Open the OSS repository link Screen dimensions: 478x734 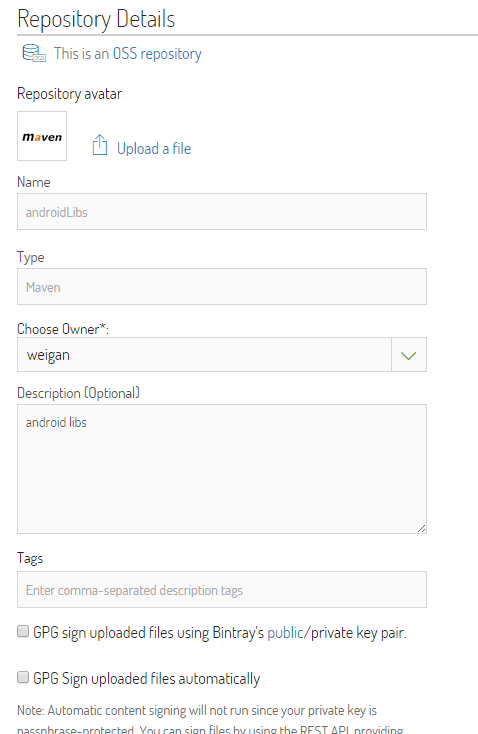point(157,54)
